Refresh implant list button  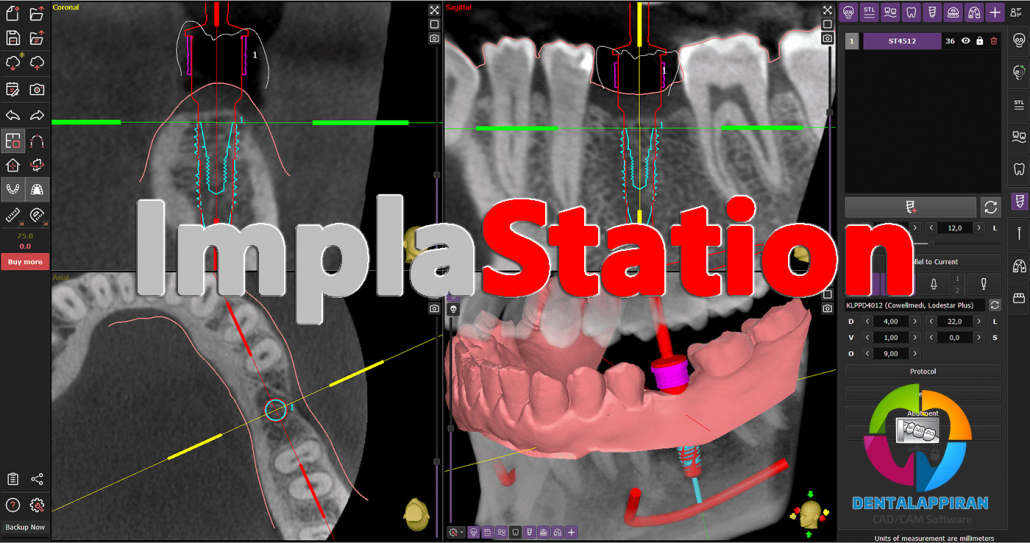pos(991,207)
